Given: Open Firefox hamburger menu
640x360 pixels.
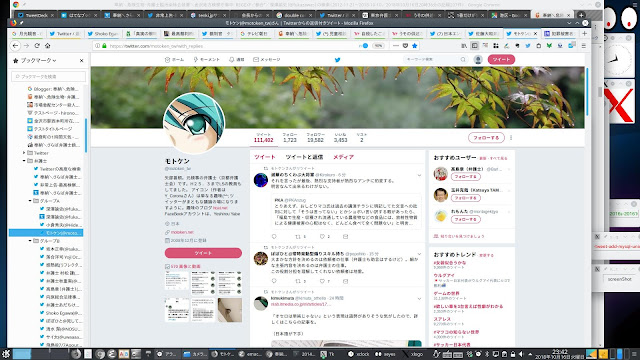Looking at the screenshot, I should (584, 46).
